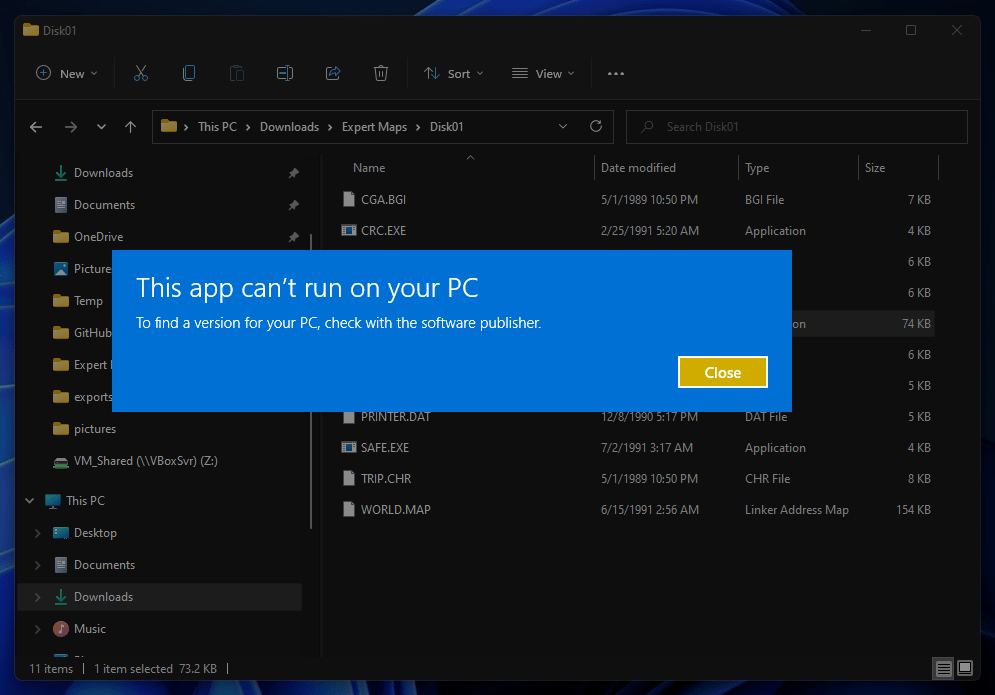
Task: Click the Copy icon in toolbar
Action: point(188,73)
